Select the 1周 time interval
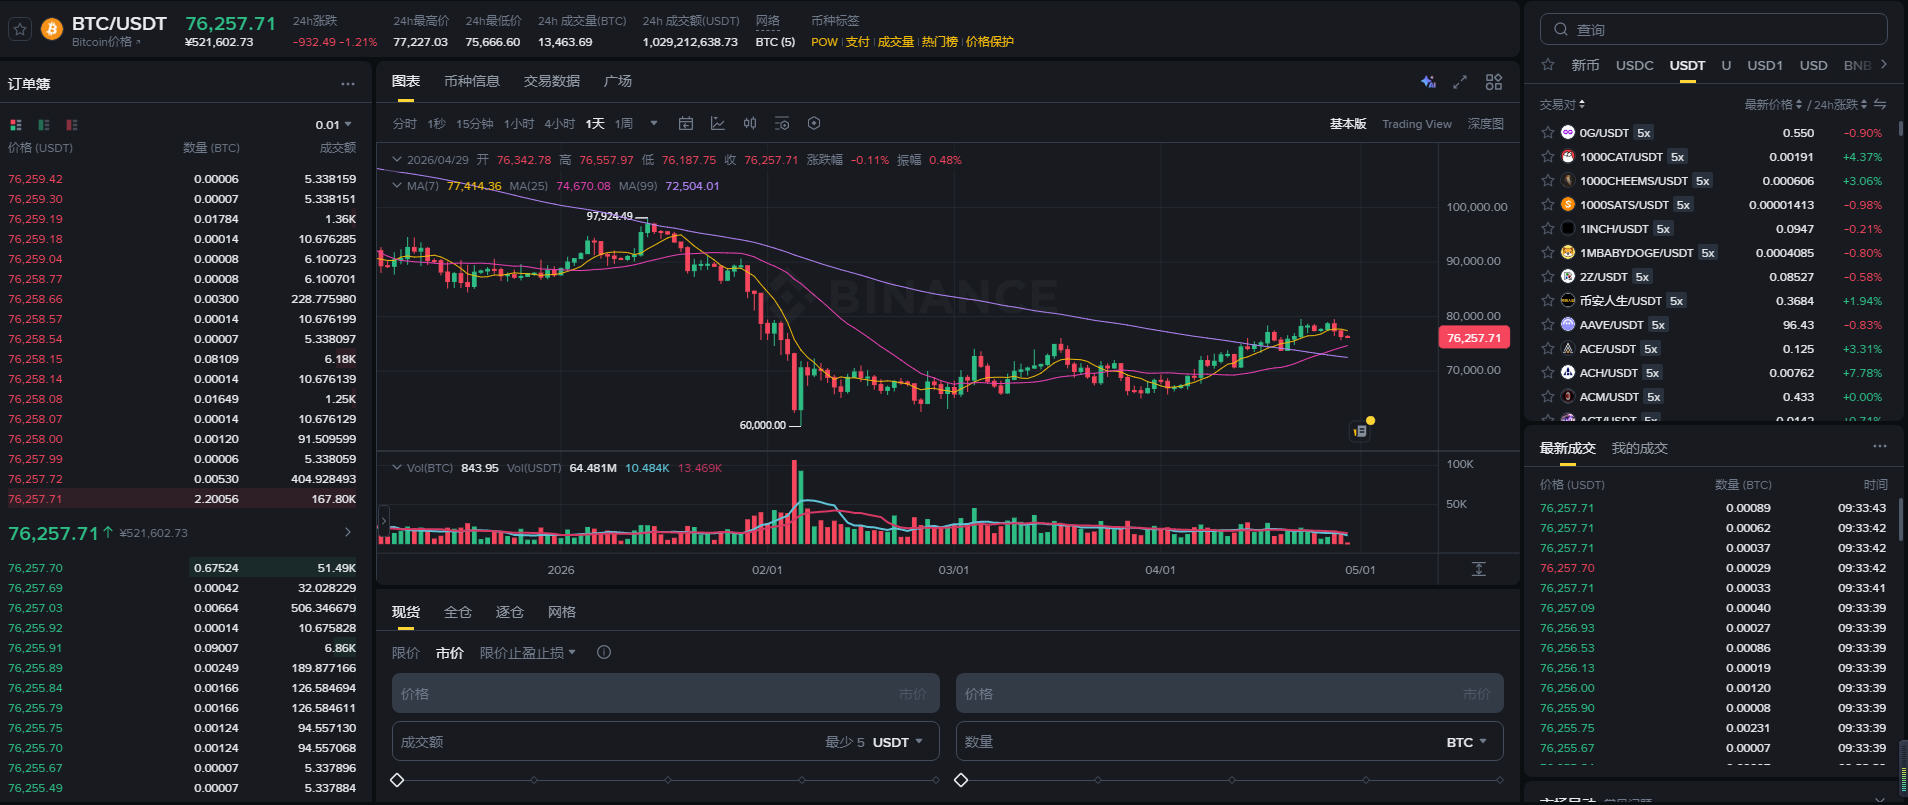This screenshot has width=1908, height=805. point(624,124)
